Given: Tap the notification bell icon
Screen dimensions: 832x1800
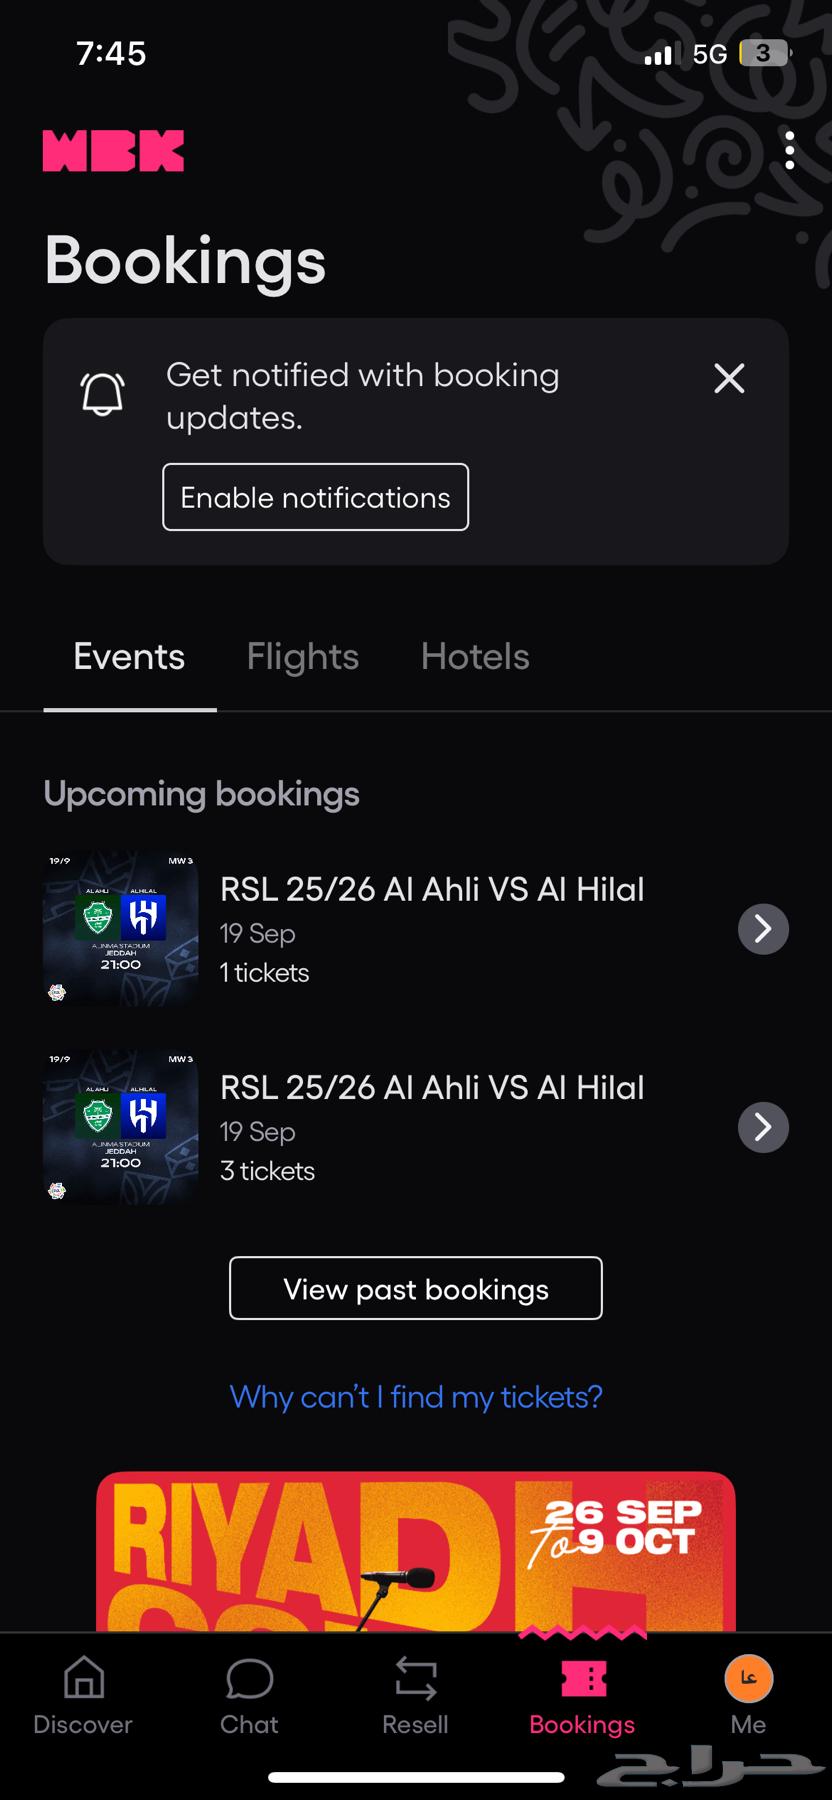Looking at the screenshot, I should click(102, 393).
